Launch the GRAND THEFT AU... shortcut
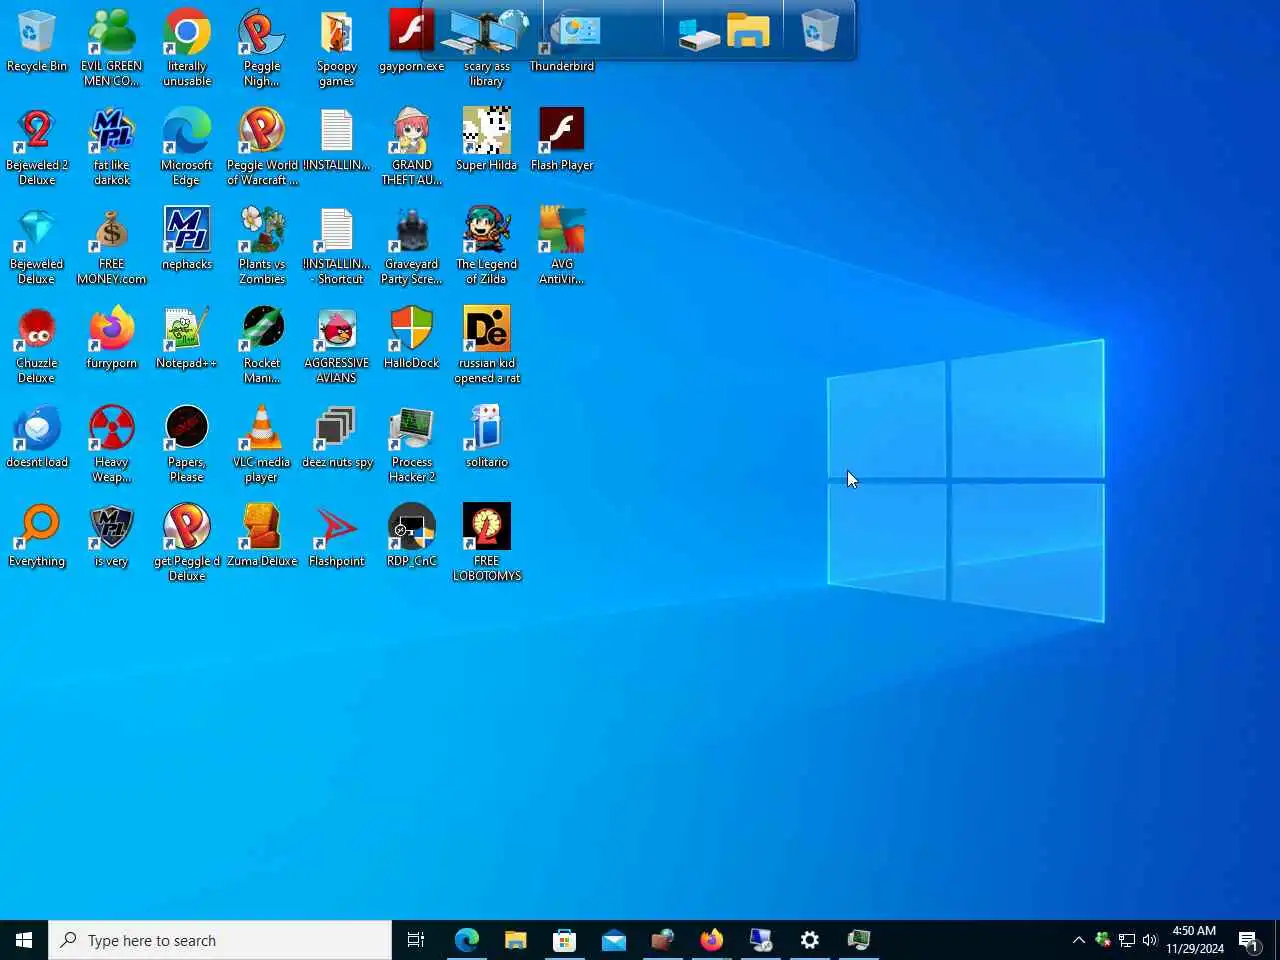1280x960 pixels. [412, 146]
